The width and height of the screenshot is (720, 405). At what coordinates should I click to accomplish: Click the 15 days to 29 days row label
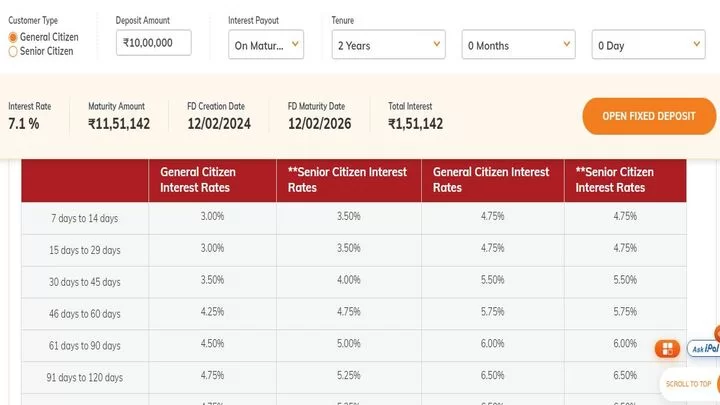point(84,250)
